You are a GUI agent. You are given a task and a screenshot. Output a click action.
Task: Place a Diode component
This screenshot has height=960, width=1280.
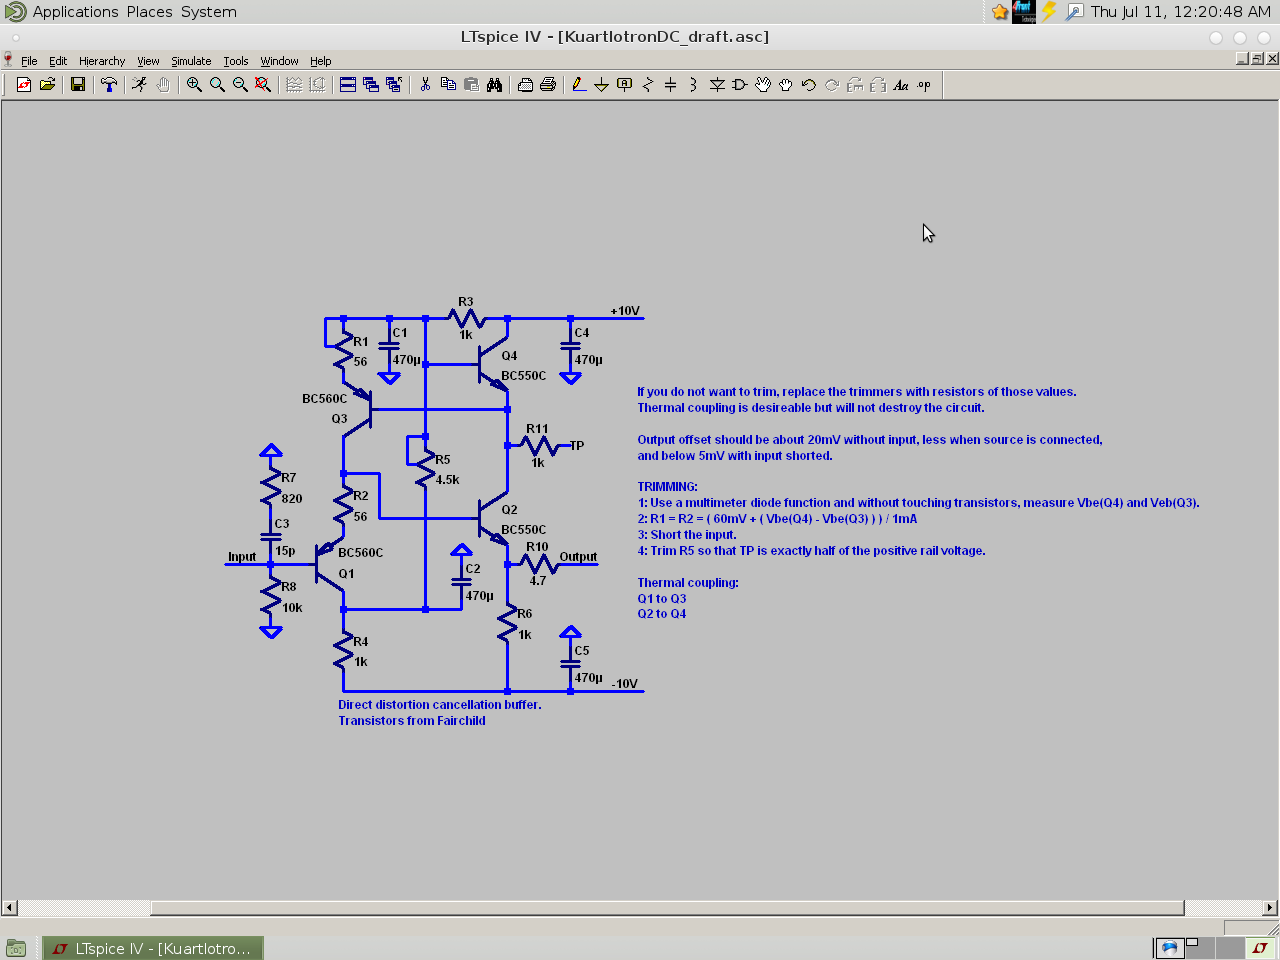click(x=717, y=85)
